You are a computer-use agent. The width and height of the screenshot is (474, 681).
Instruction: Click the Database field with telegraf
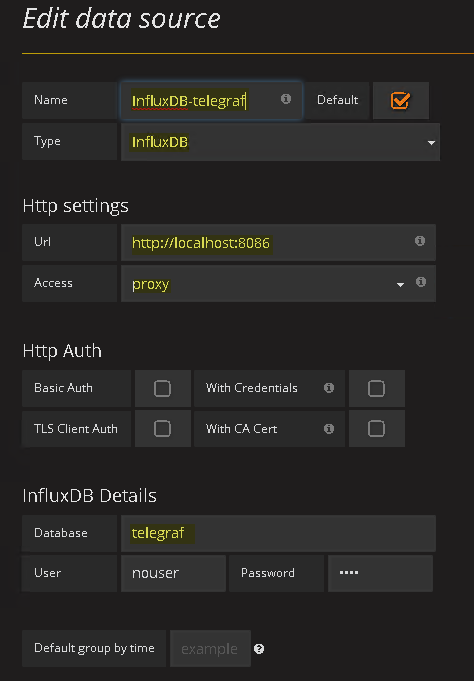[278, 533]
